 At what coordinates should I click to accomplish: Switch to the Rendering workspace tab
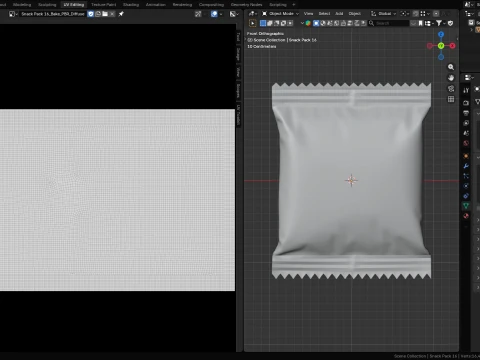point(182,5)
